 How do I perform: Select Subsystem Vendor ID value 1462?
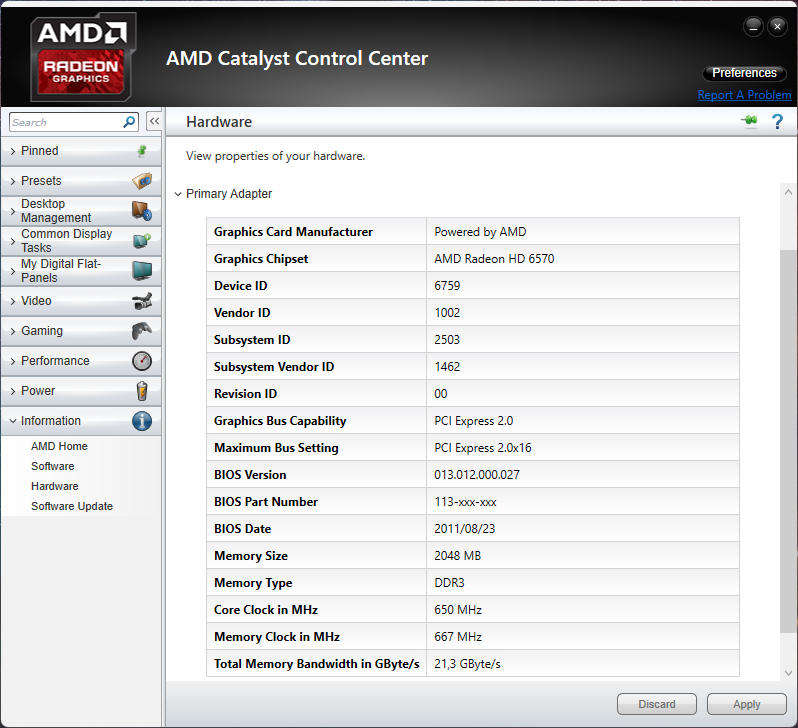click(447, 367)
